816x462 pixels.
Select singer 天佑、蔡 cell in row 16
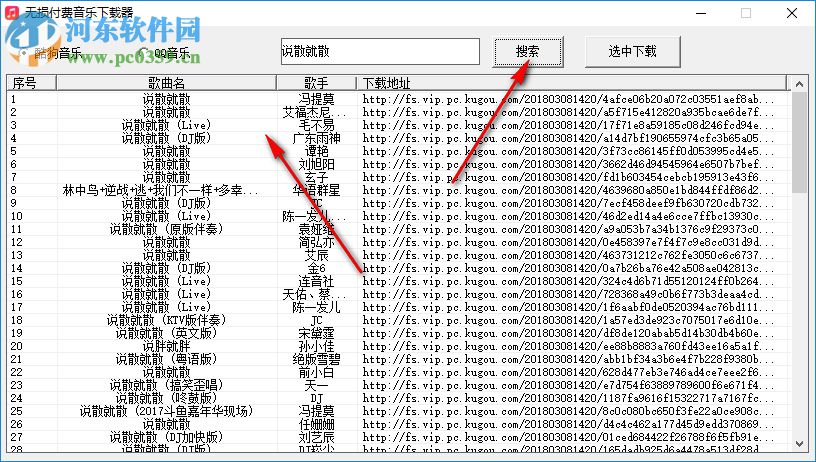click(314, 294)
